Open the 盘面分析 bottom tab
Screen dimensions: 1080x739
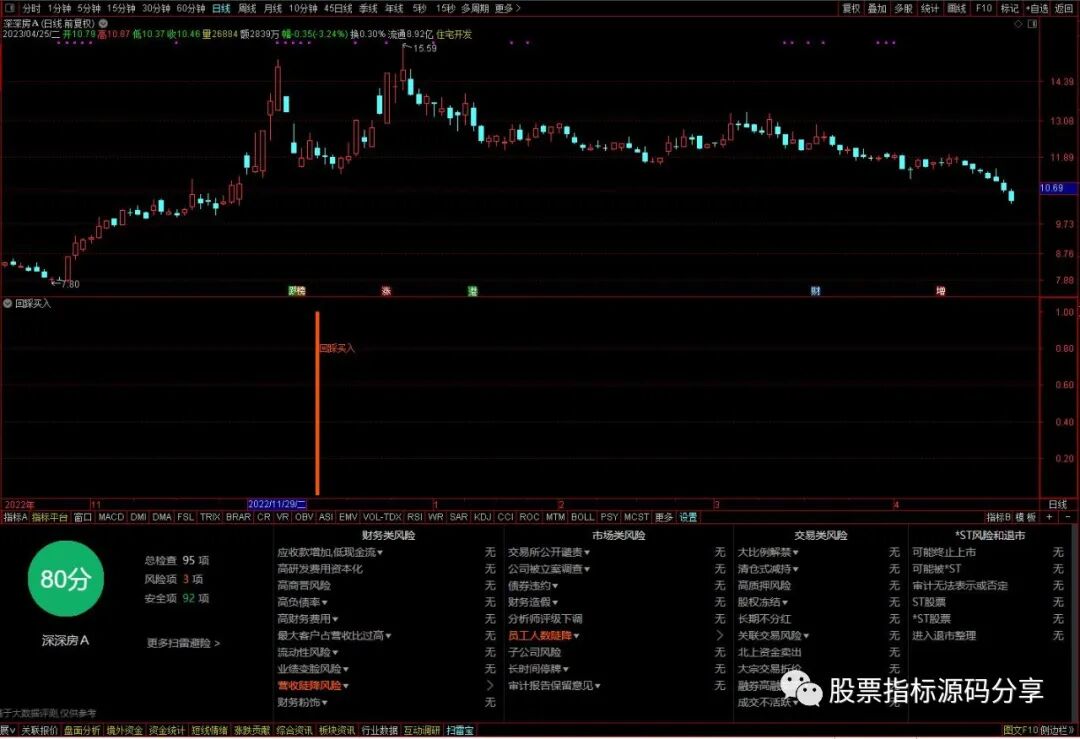click(x=82, y=730)
